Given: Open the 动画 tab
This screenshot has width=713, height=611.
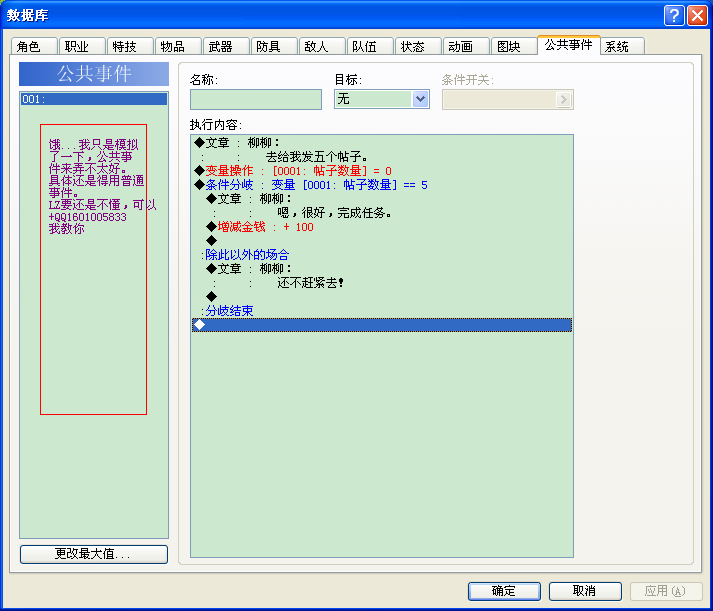Looking at the screenshot, I should (x=466, y=46).
